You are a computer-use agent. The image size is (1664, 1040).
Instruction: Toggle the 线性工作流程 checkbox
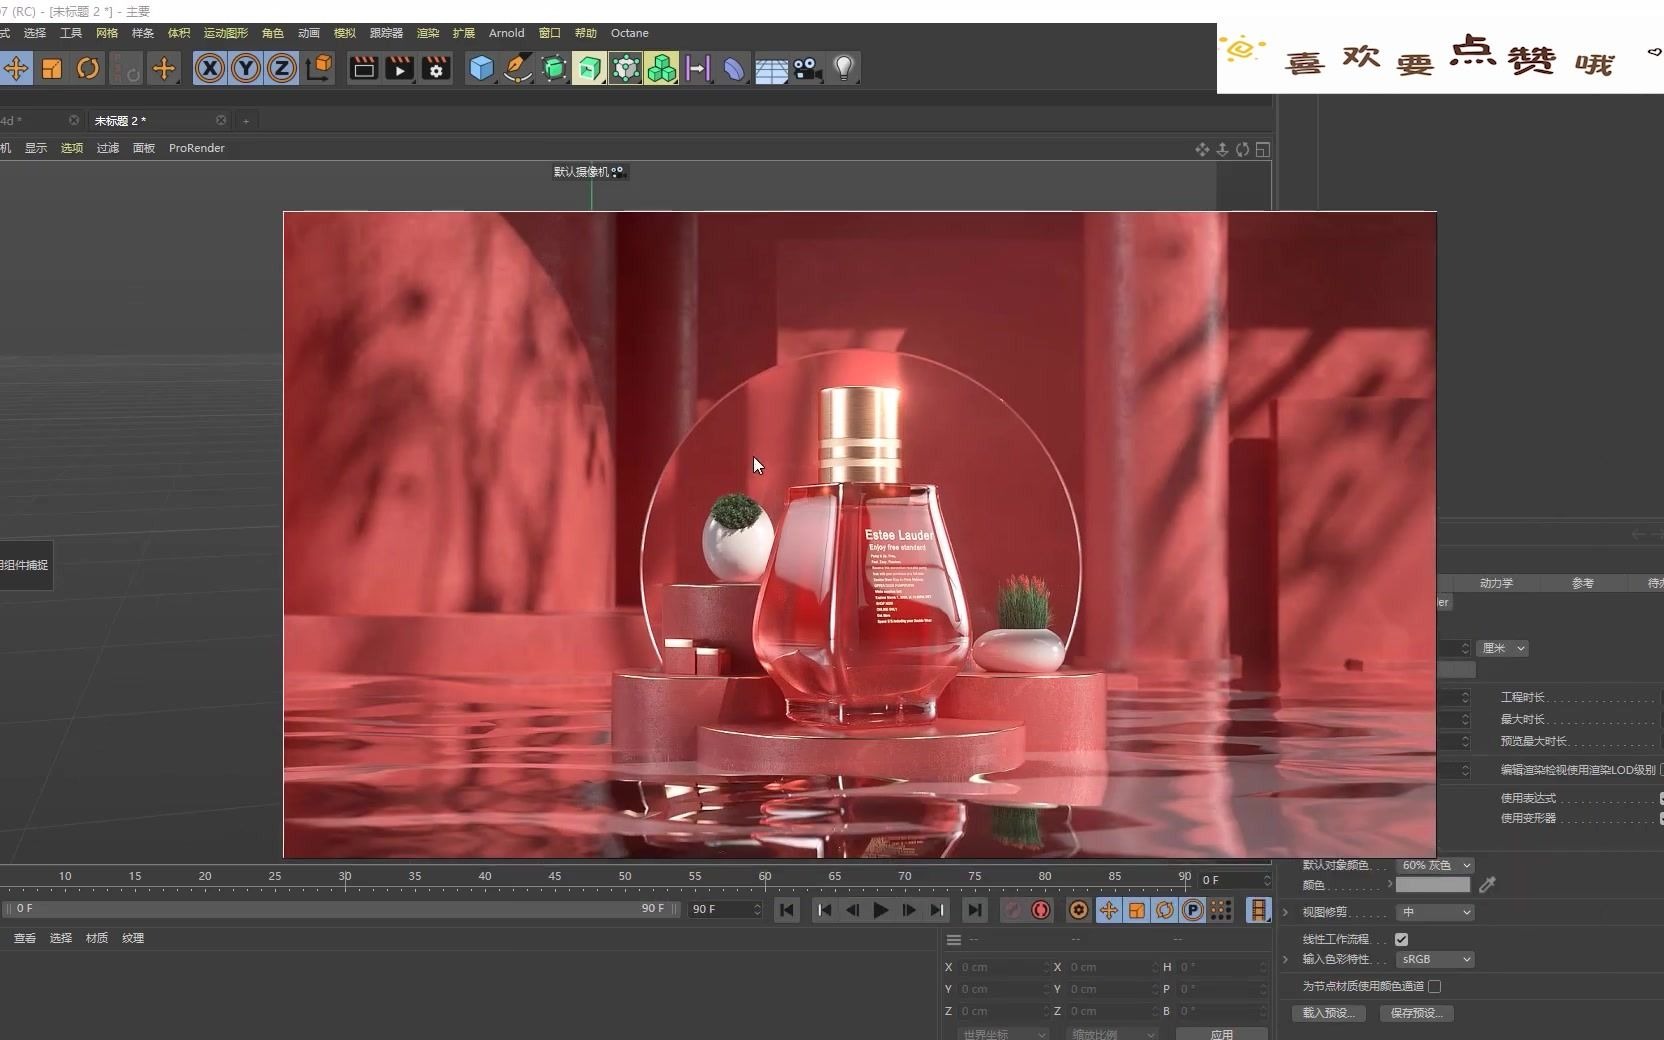point(1401,939)
